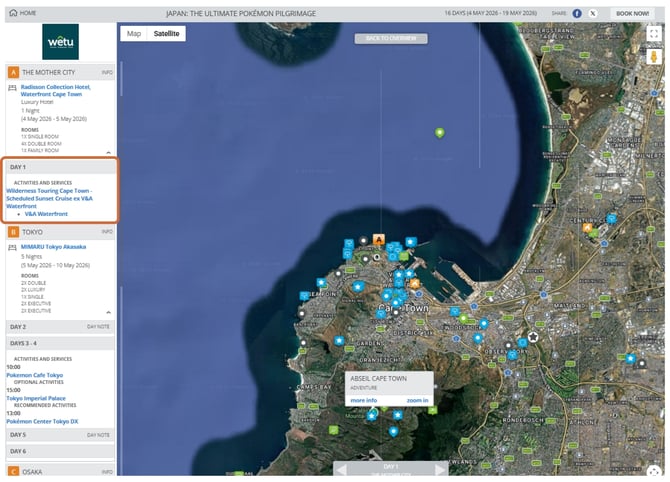Click the orange A destination badge
670x482 pixels.
point(13,72)
